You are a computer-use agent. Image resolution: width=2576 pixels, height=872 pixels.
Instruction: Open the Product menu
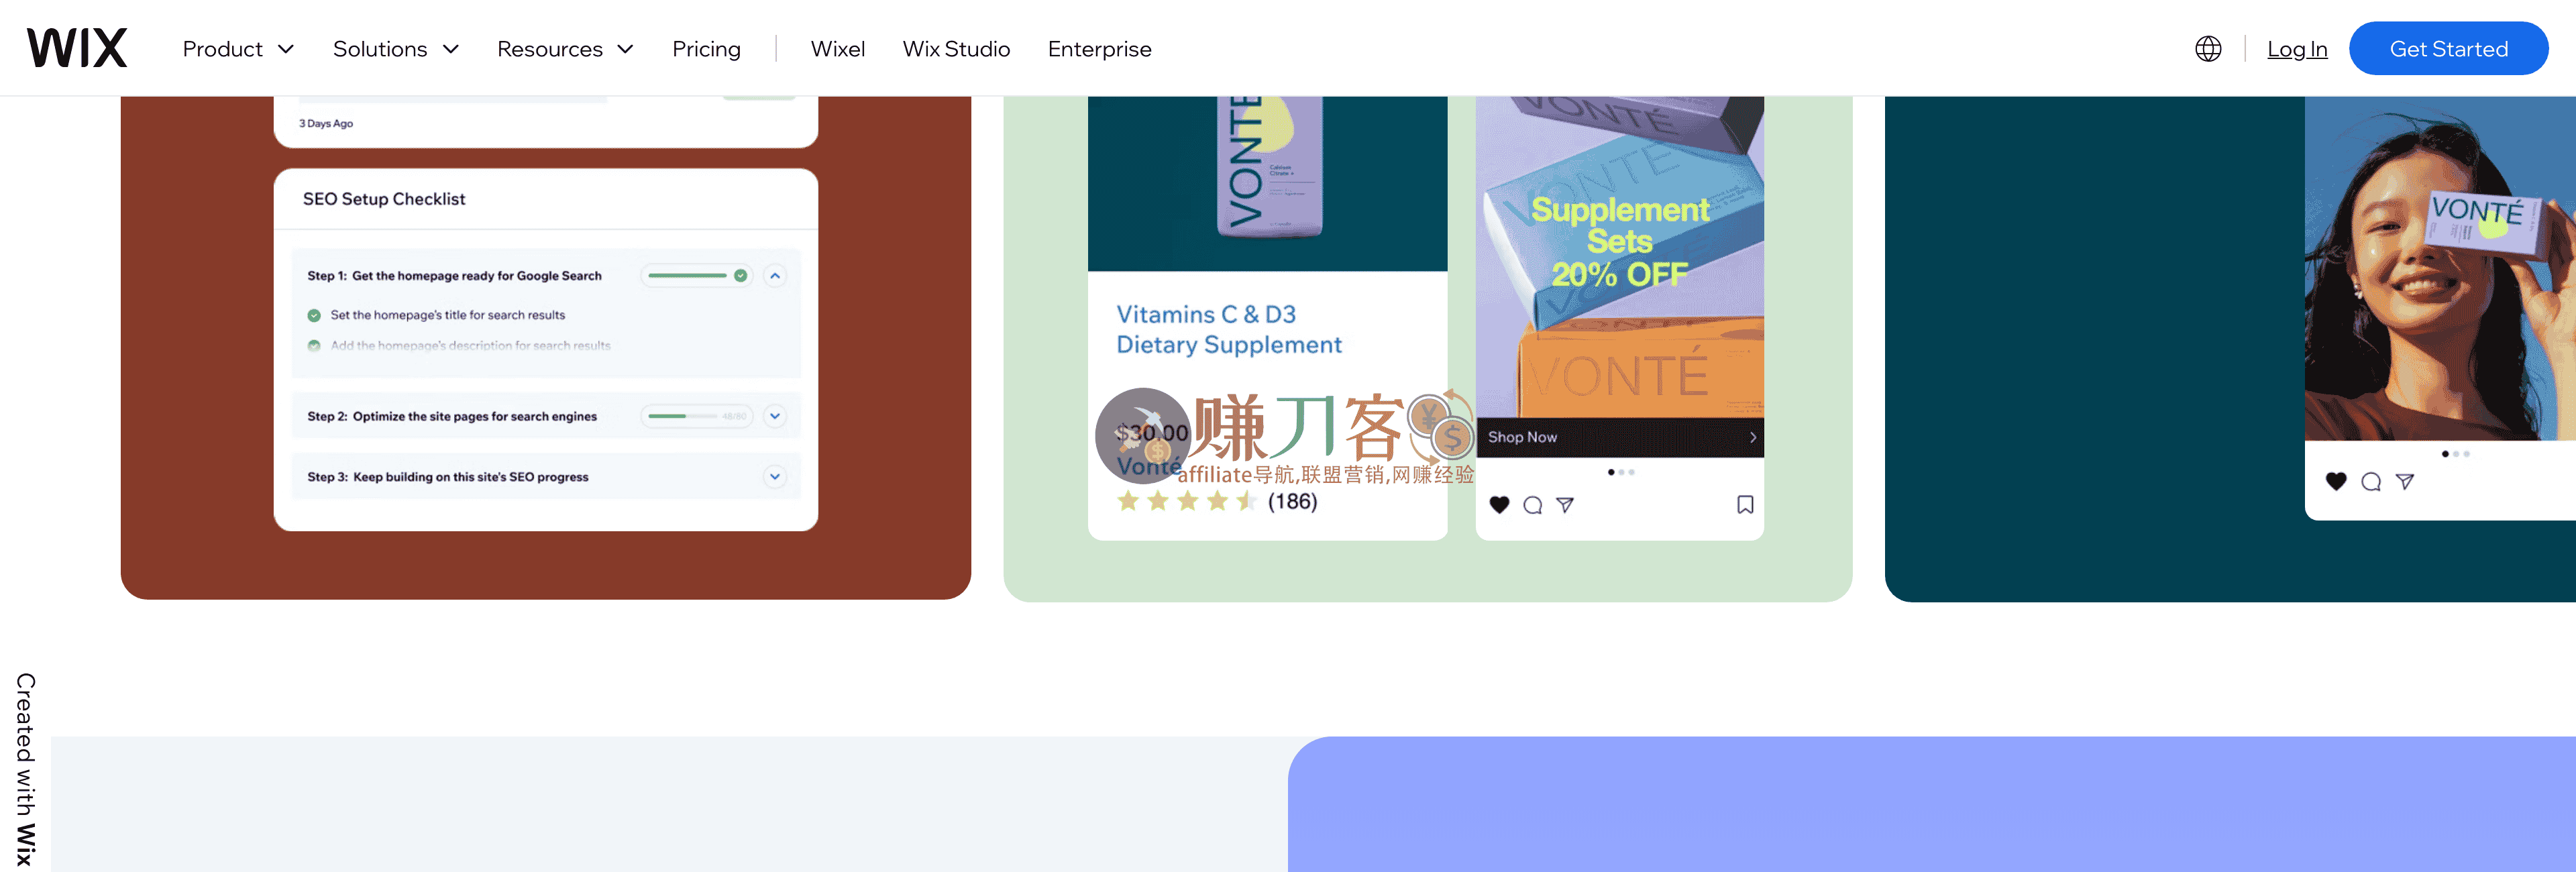pos(238,49)
